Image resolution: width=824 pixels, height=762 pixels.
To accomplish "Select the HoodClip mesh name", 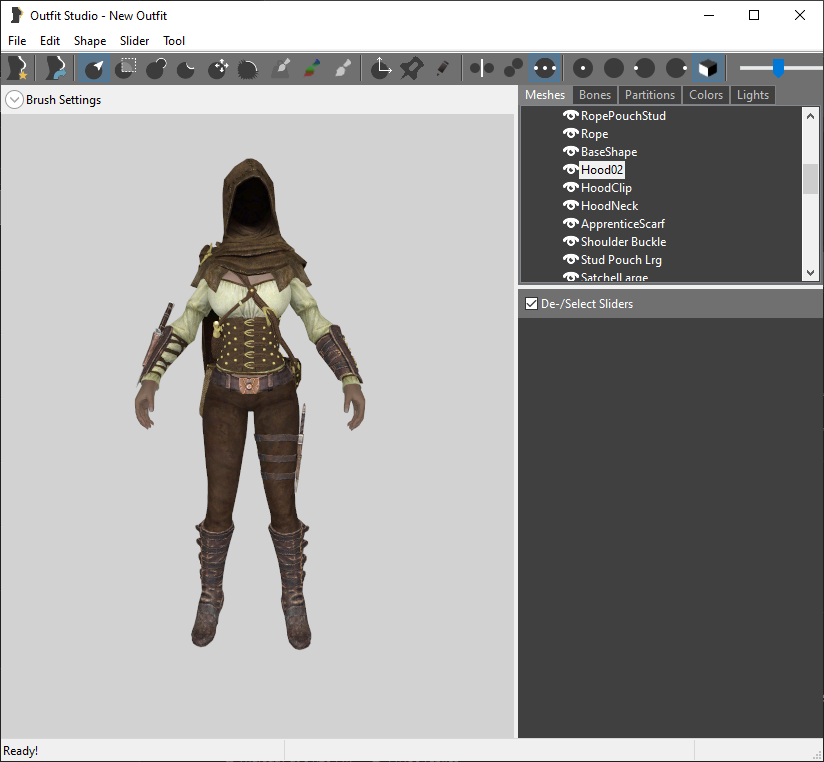I will pyautogui.click(x=606, y=188).
